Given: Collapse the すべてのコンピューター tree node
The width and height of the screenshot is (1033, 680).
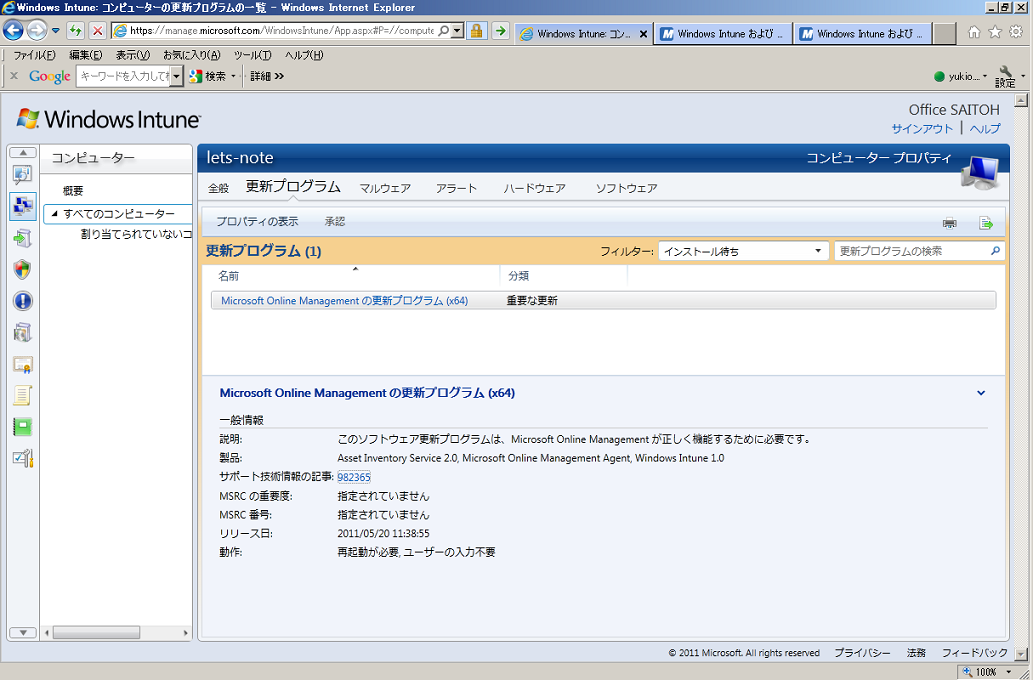Looking at the screenshot, I should [54, 214].
